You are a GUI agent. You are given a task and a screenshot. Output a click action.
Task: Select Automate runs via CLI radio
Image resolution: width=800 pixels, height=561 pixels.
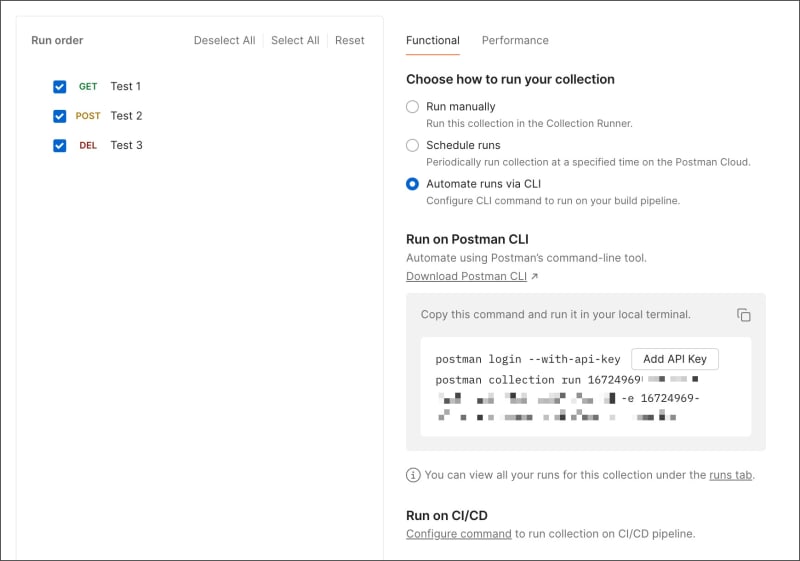click(x=412, y=184)
